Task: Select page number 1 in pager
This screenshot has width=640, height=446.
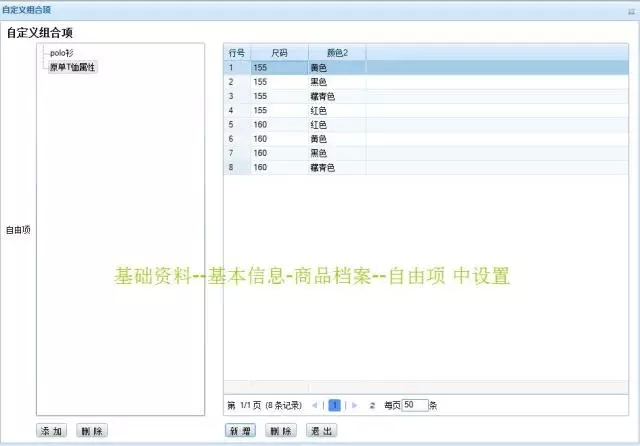Action: pyautogui.click(x=336, y=406)
